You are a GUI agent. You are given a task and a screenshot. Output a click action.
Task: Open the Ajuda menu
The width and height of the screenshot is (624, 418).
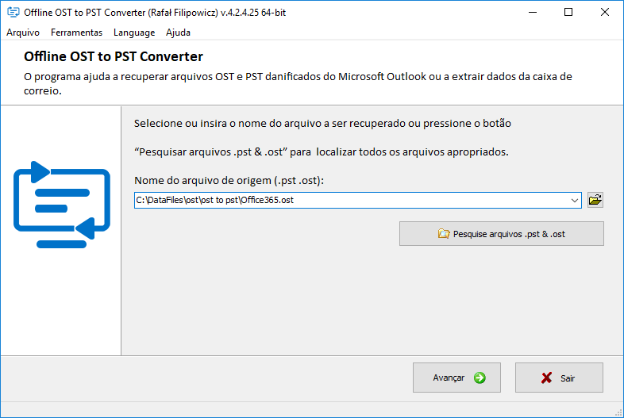pyautogui.click(x=178, y=32)
